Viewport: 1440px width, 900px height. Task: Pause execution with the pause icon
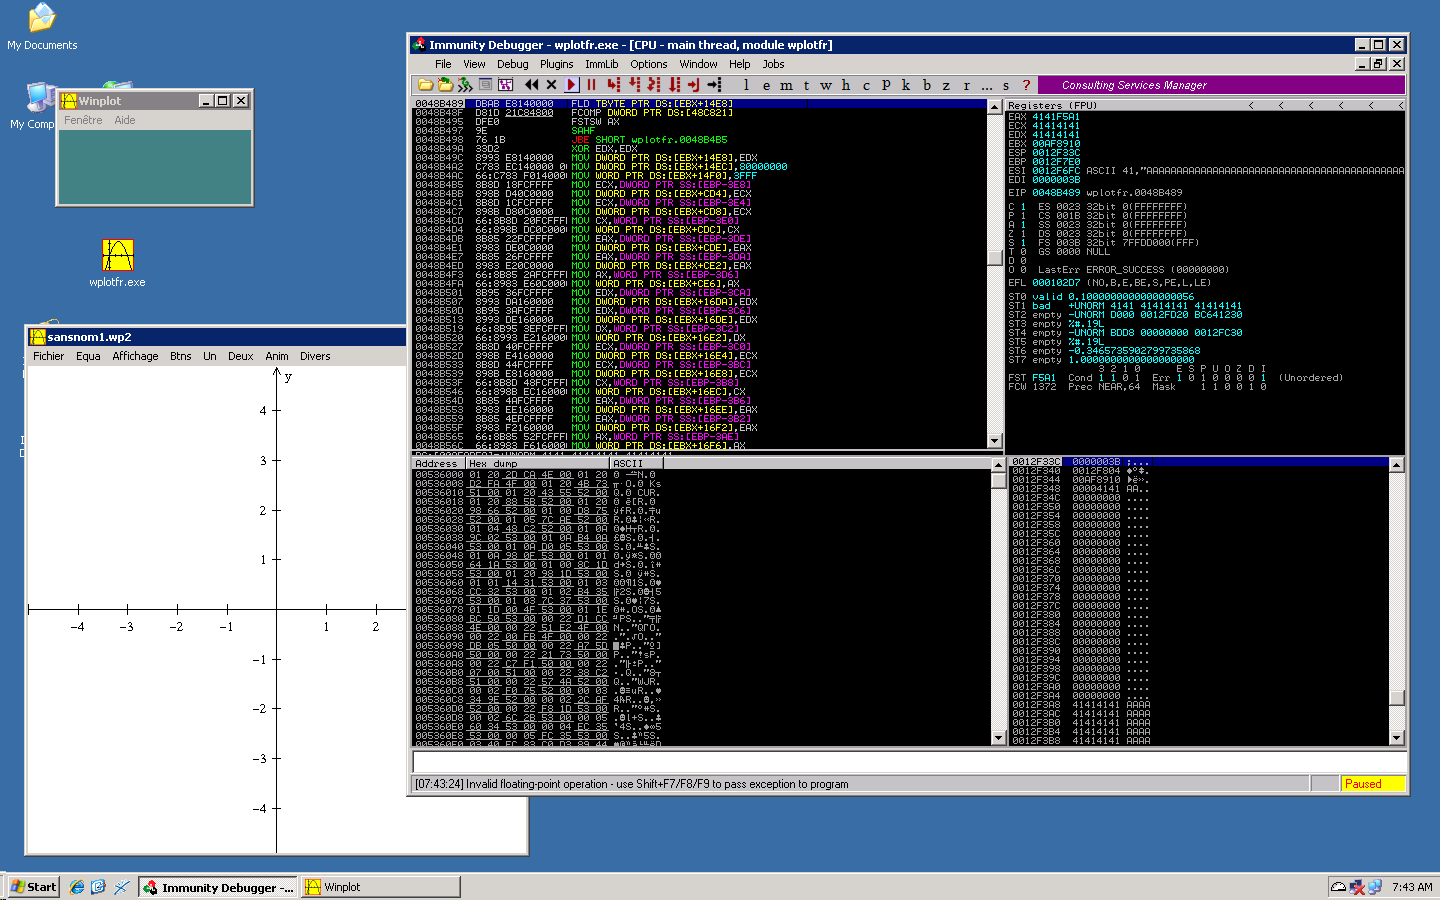pyautogui.click(x=591, y=85)
